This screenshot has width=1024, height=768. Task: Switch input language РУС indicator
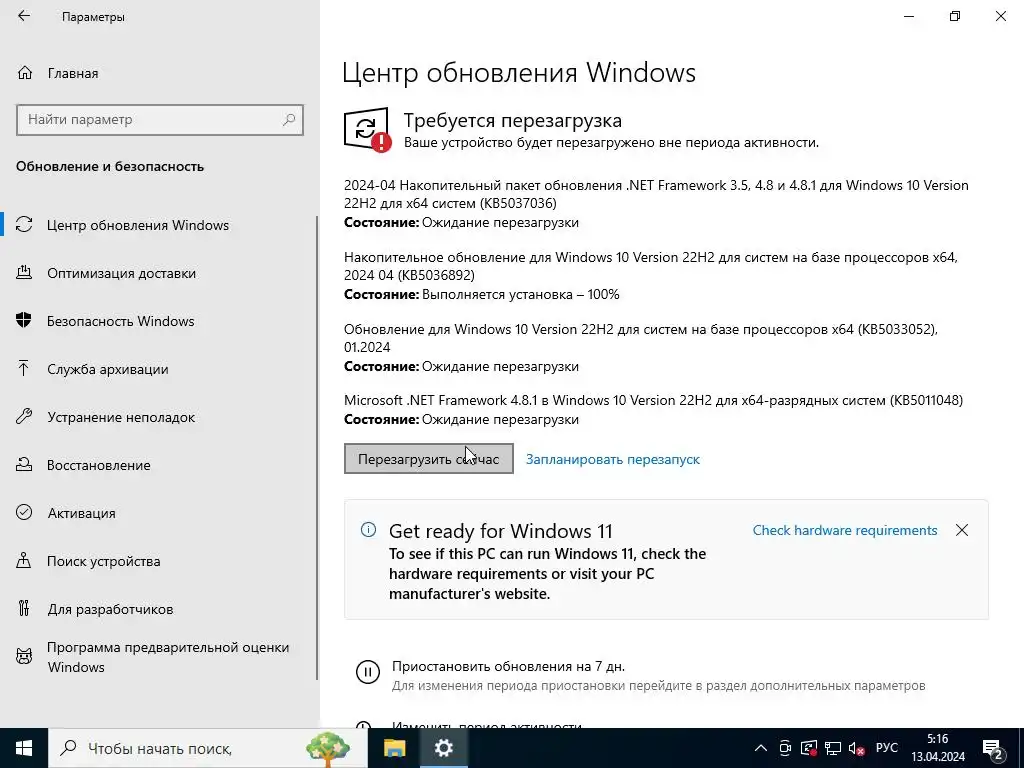click(886, 748)
